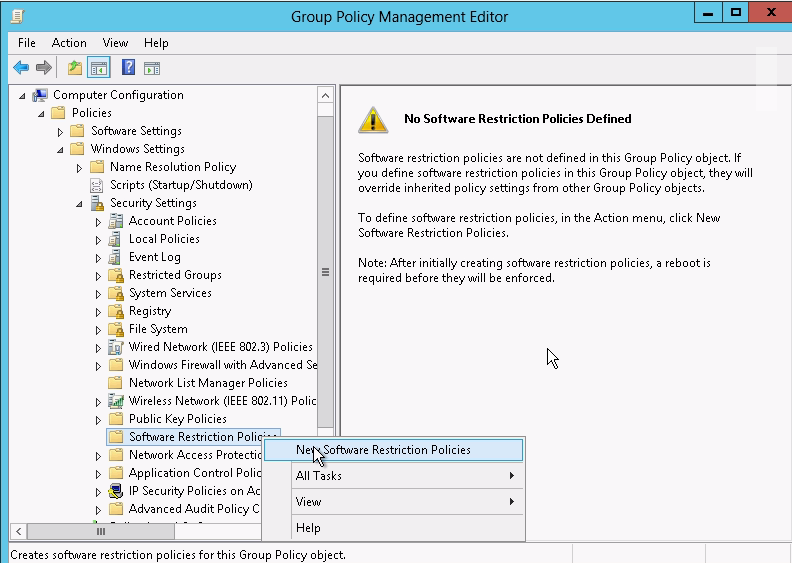Select Scripts (Startup/Shutdown) item
792x563 pixels.
pos(181,185)
